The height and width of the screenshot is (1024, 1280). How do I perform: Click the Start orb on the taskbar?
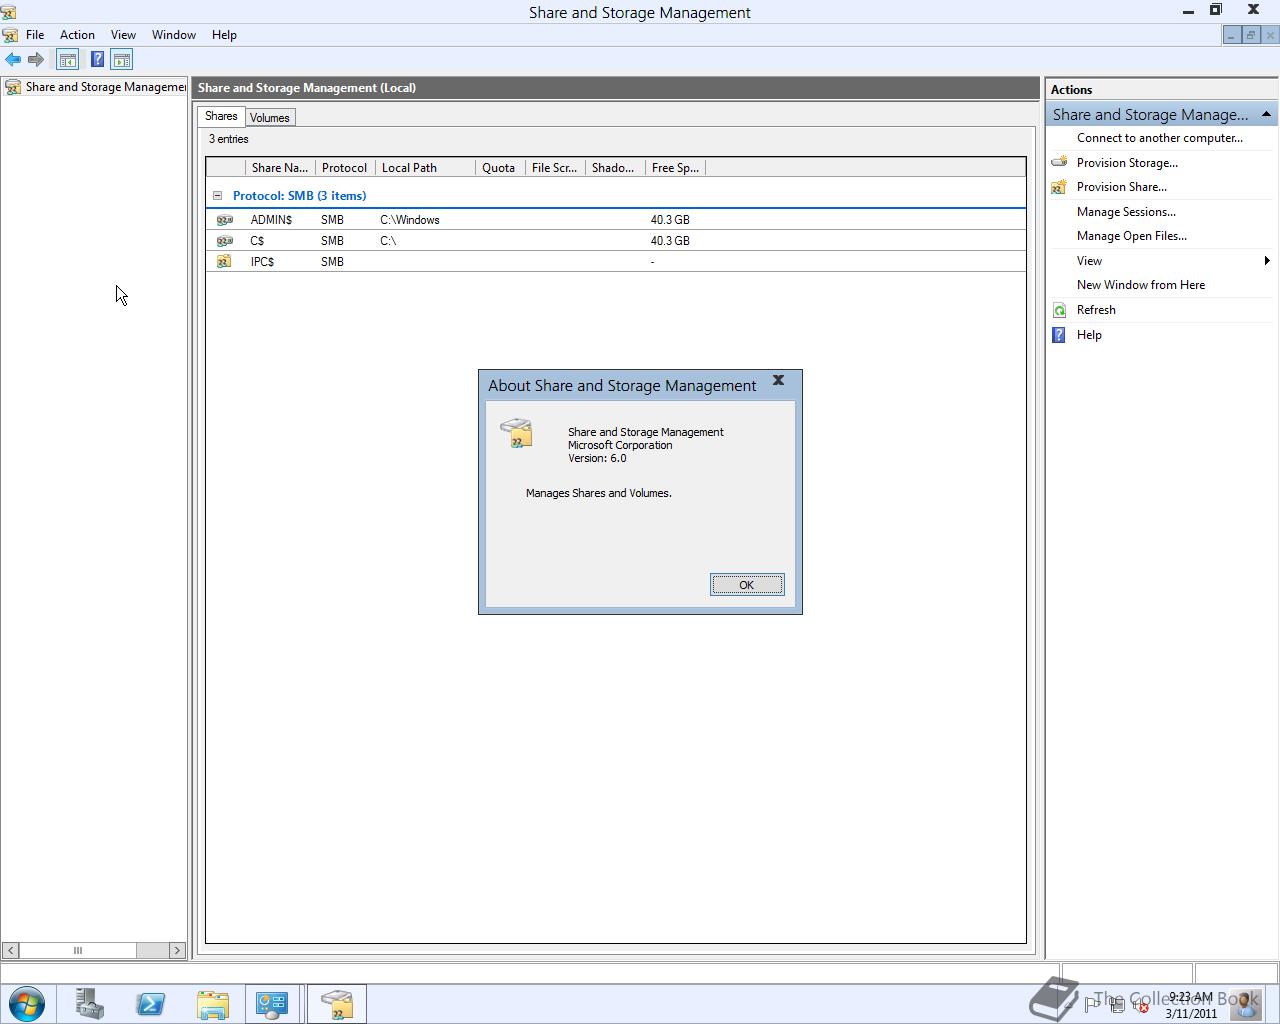pos(26,1004)
